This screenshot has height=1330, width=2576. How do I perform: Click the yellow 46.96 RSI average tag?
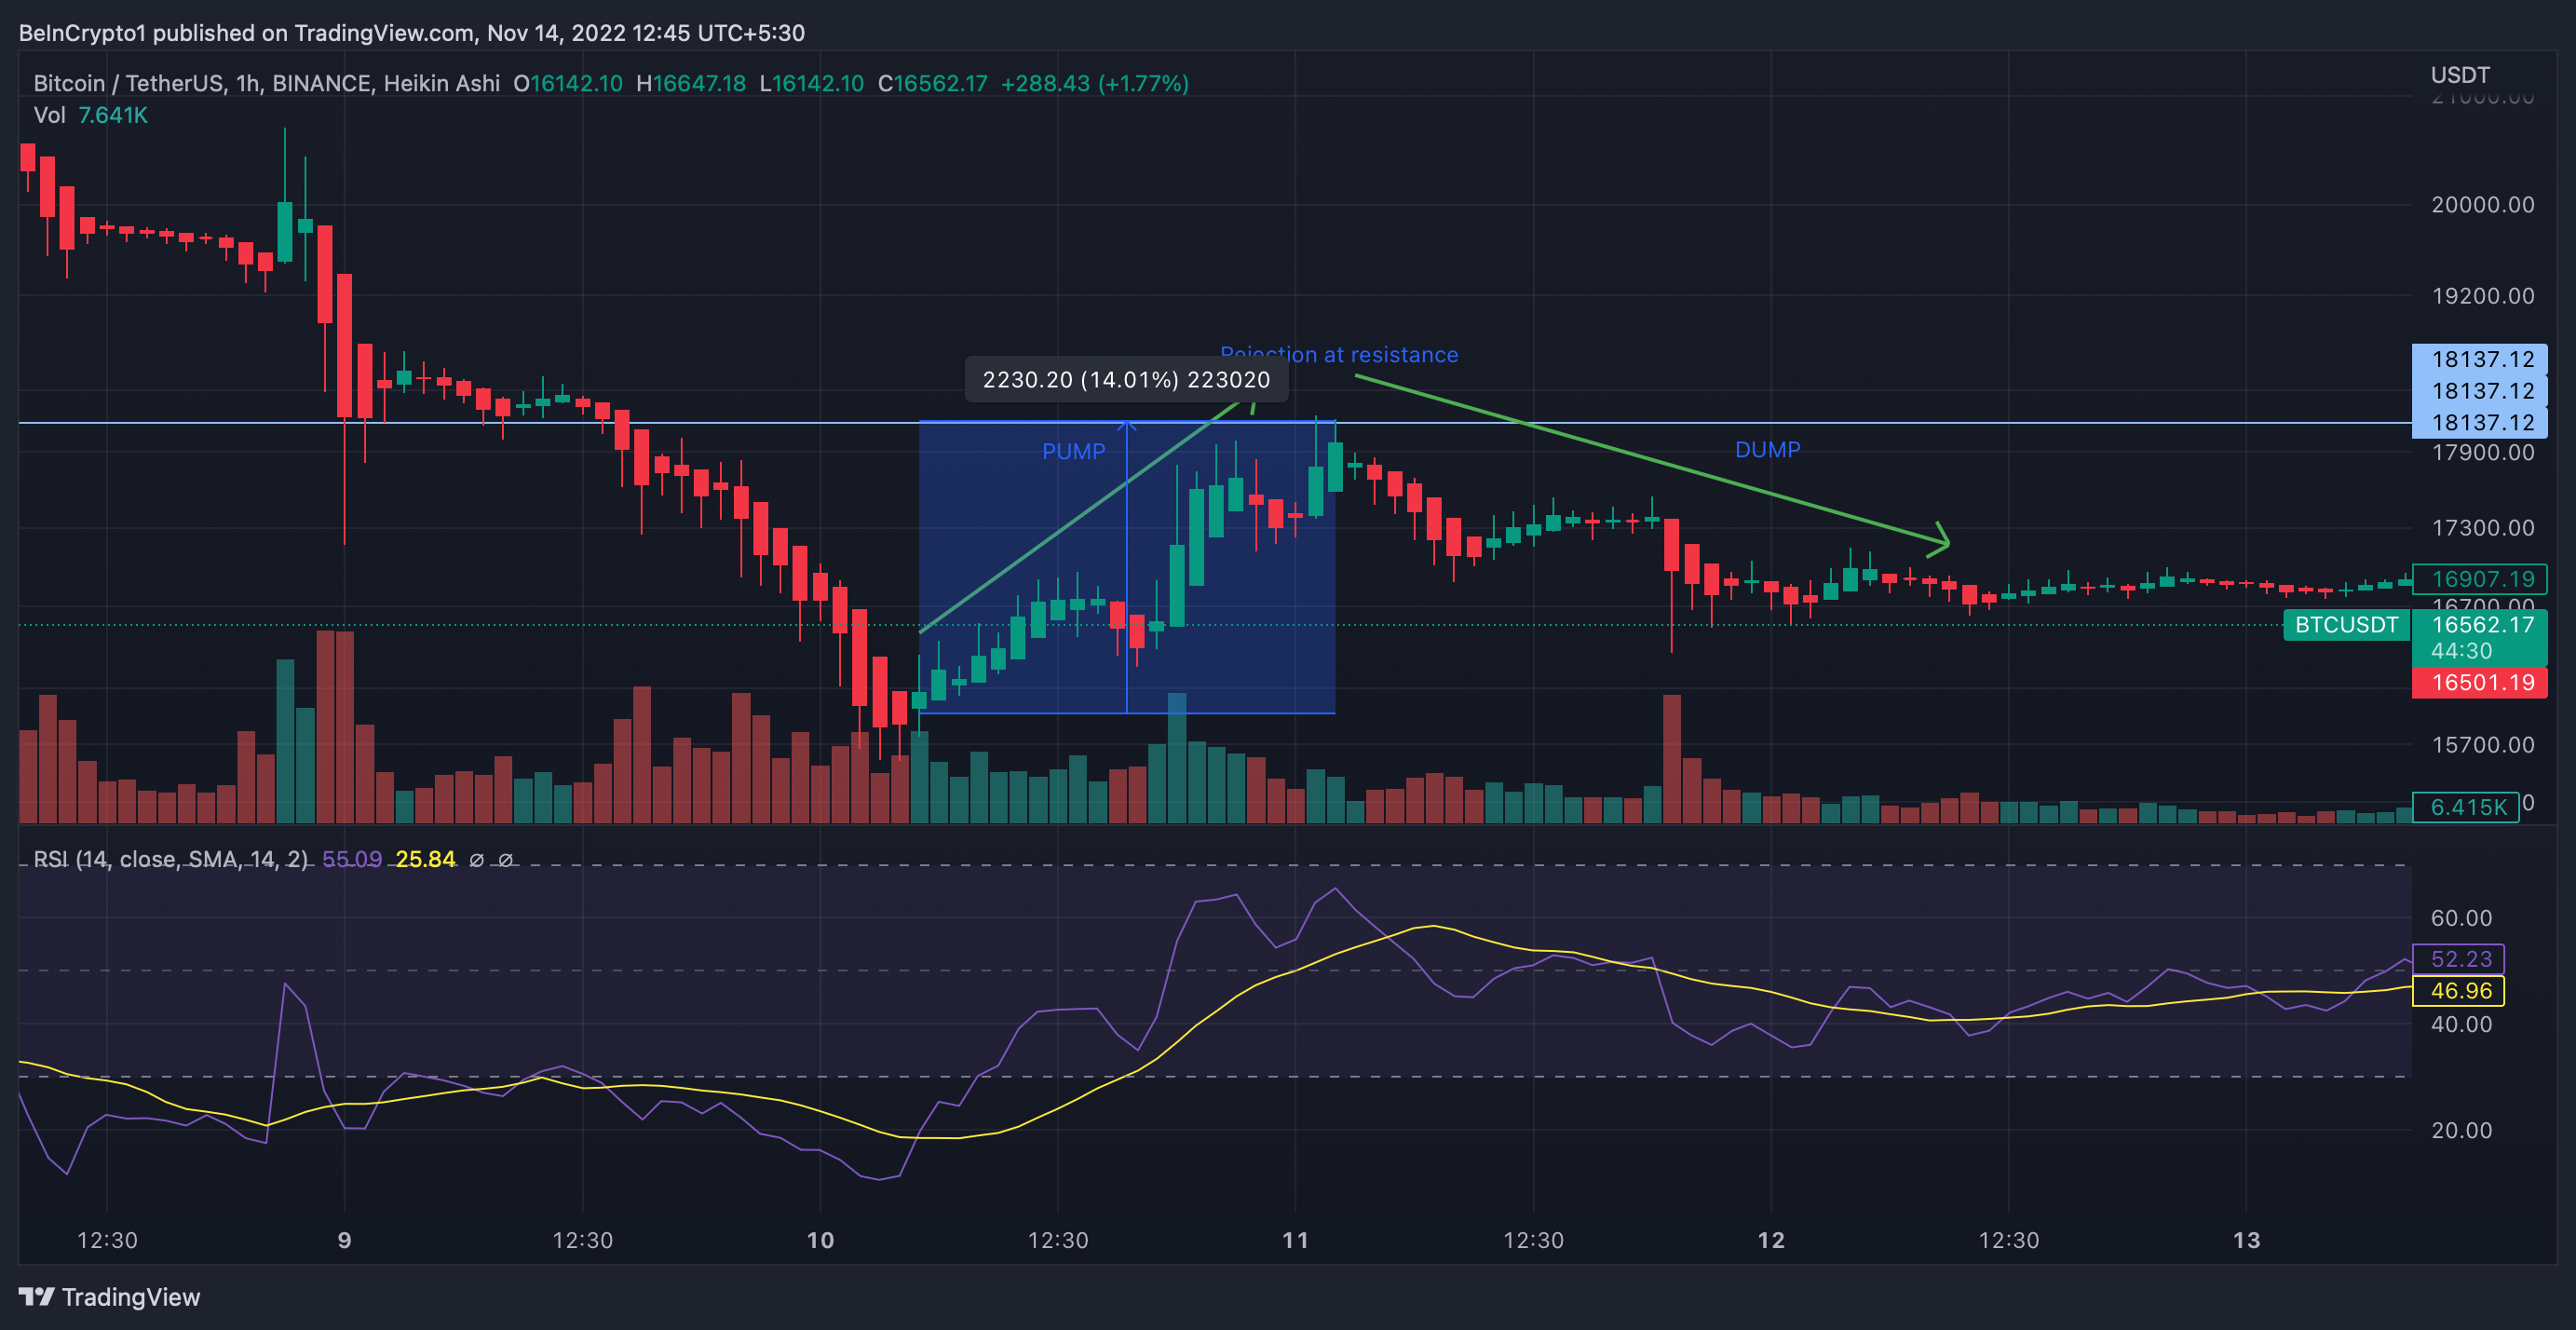[x=2460, y=991]
